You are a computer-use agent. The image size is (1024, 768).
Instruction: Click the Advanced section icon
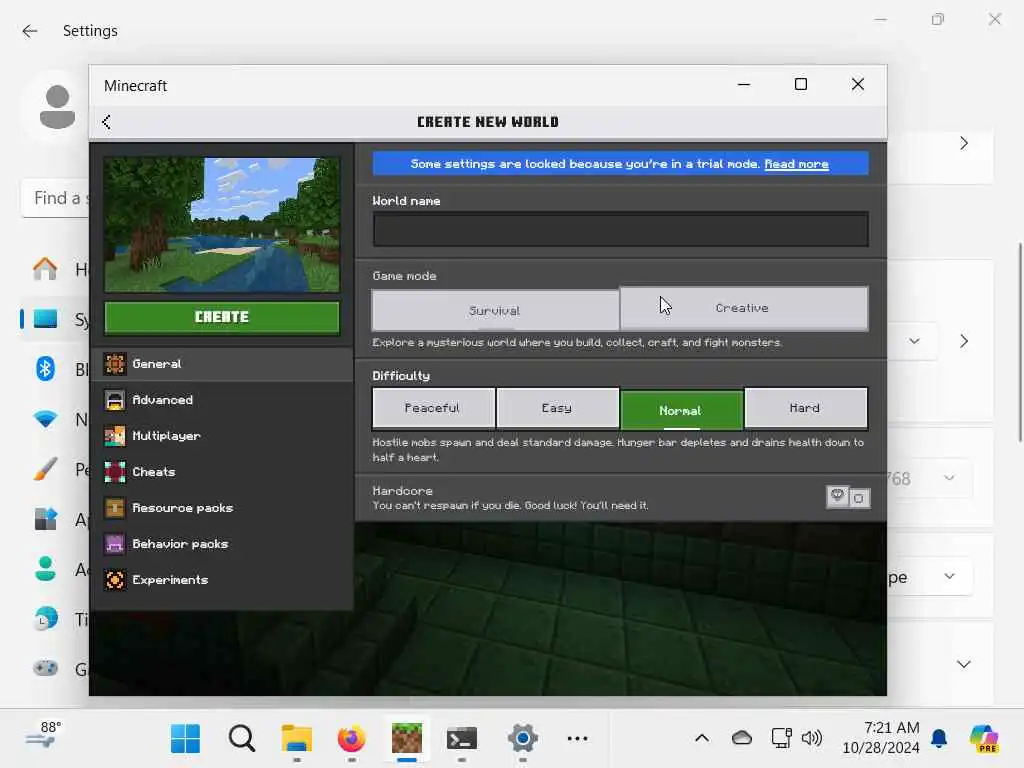point(115,400)
